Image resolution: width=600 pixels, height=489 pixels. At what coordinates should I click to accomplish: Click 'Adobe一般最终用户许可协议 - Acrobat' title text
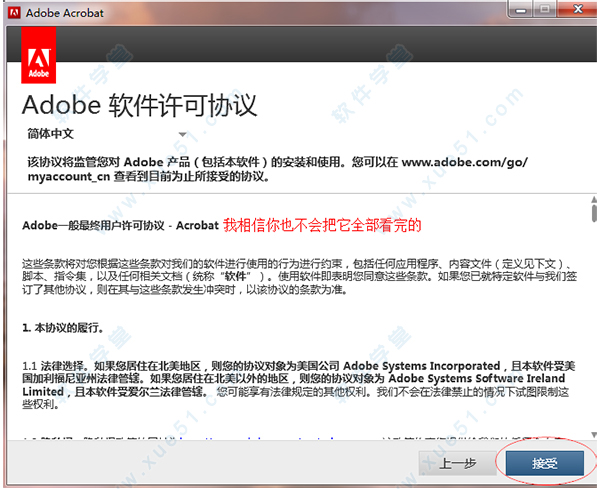[120, 225]
